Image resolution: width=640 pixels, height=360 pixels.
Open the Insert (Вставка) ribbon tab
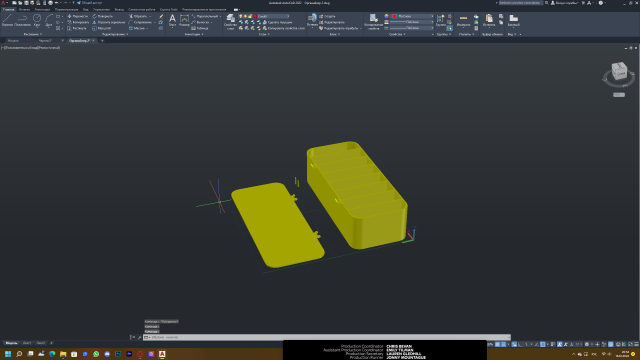coord(24,9)
